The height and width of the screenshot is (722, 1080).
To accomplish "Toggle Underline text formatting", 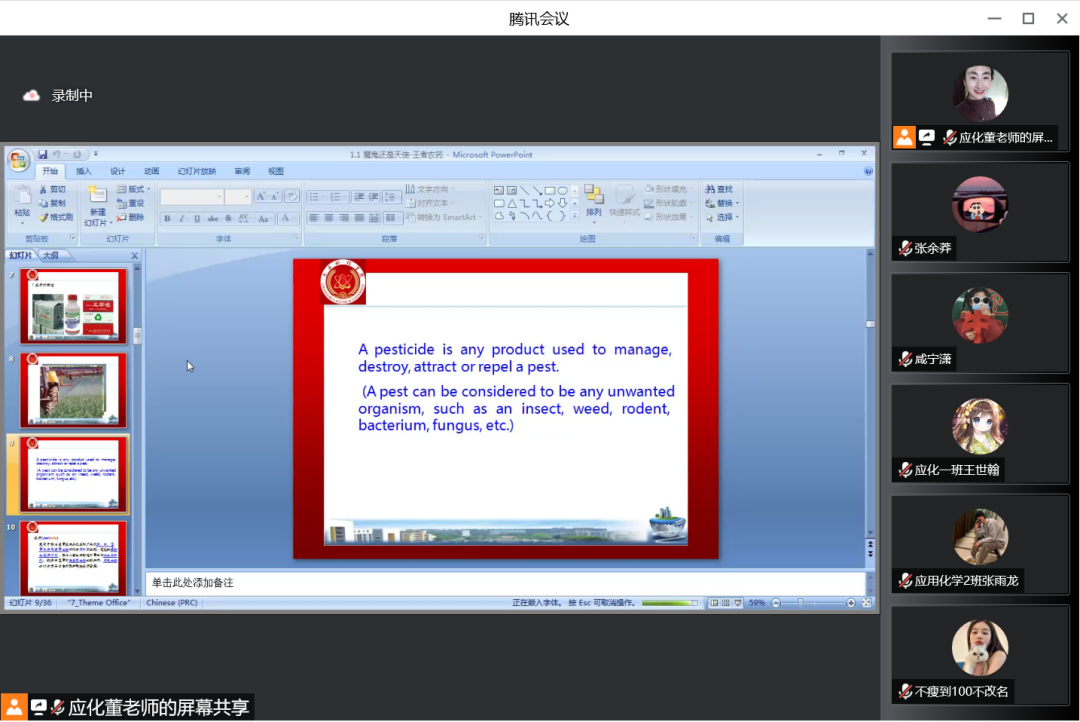I will point(196,218).
